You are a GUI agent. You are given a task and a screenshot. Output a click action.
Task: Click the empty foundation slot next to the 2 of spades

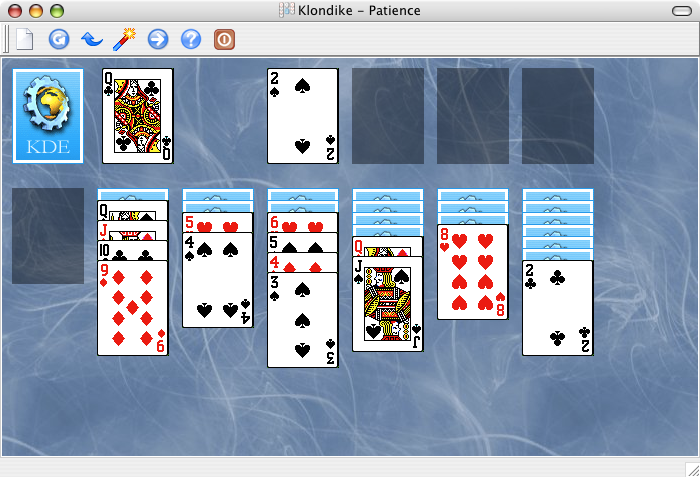pyautogui.click(x=388, y=116)
